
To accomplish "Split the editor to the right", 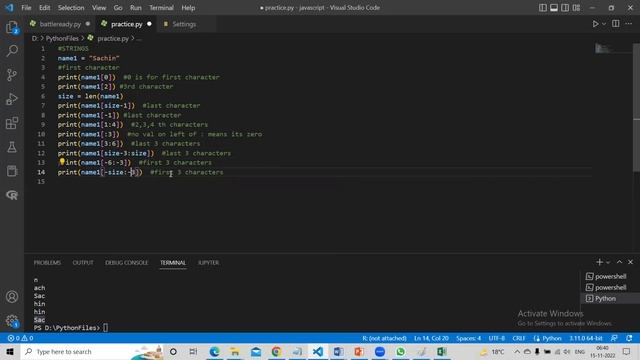I will pos(616,24).
